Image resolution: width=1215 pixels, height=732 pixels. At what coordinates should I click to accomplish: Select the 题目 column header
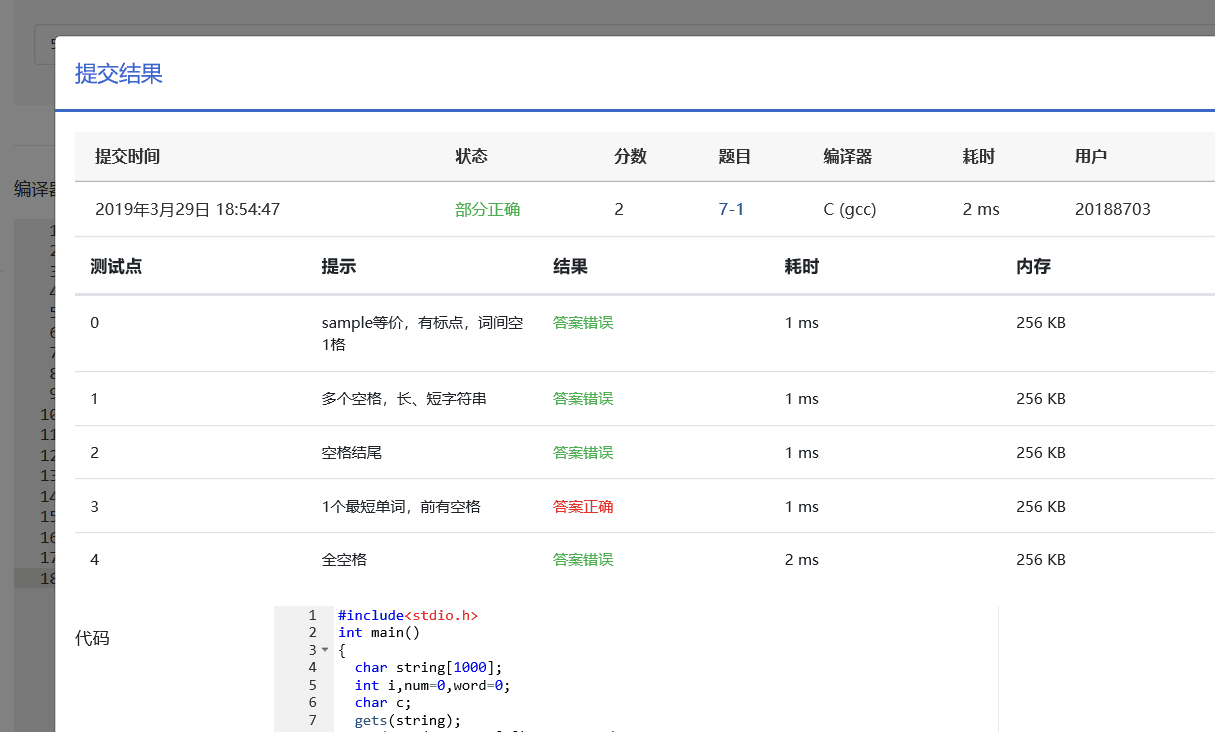pyautogui.click(x=735, y=157)
